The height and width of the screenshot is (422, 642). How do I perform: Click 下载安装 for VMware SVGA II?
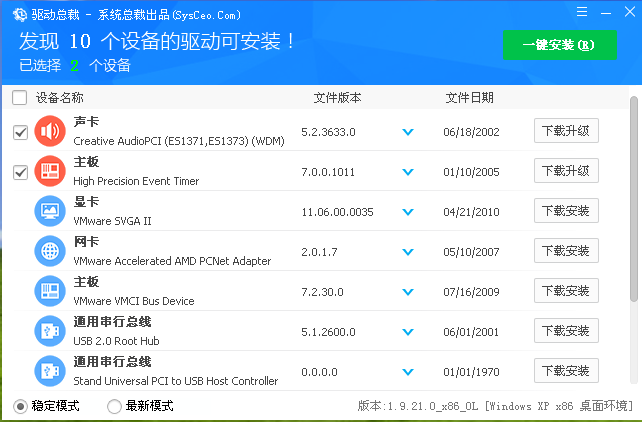pos(566,211)
